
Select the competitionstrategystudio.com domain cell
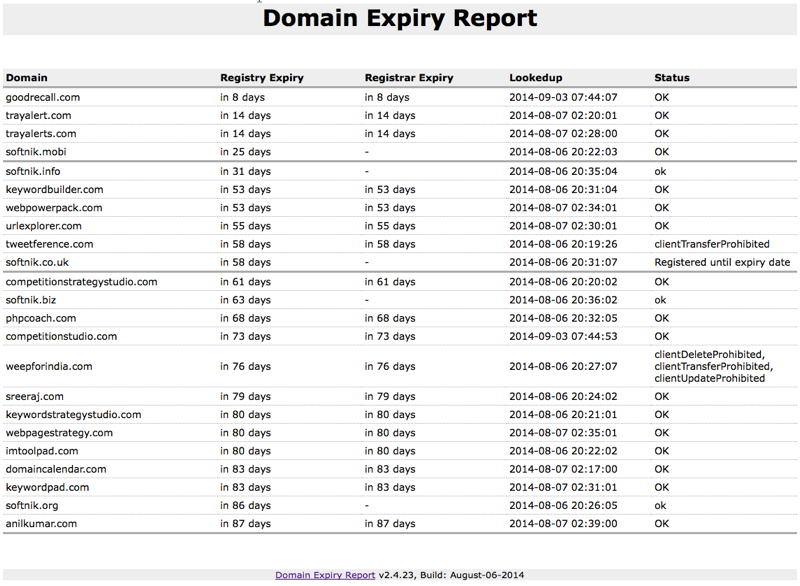[82, 282]
